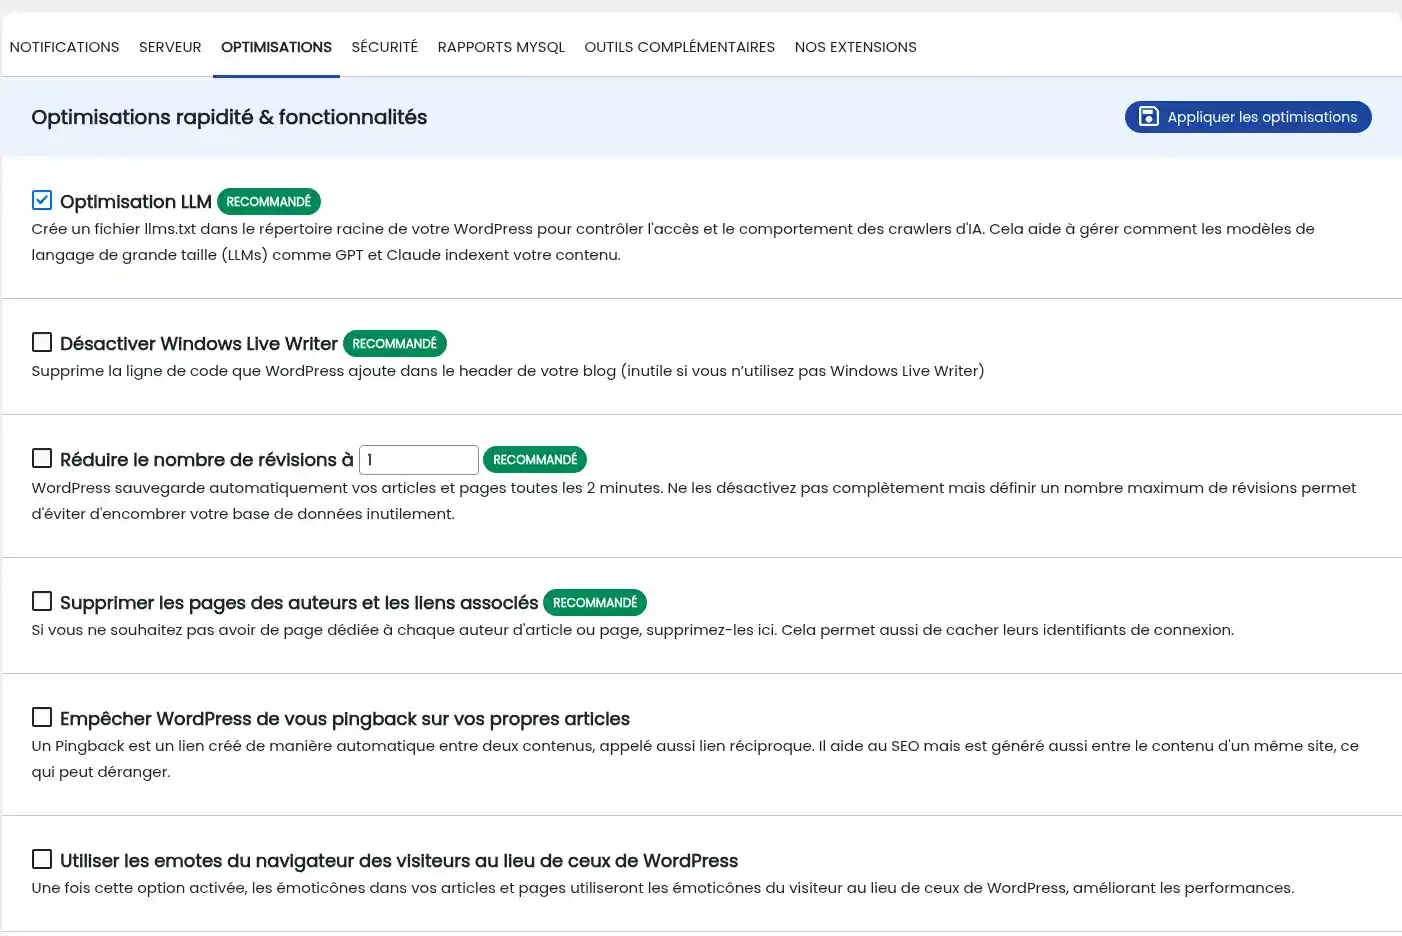This screenshot has height=936, width=1402.
Task: Toggle Utiliser les emotes du navigateur checkbox
Action: pyautogui.click(x=42, y=859)
